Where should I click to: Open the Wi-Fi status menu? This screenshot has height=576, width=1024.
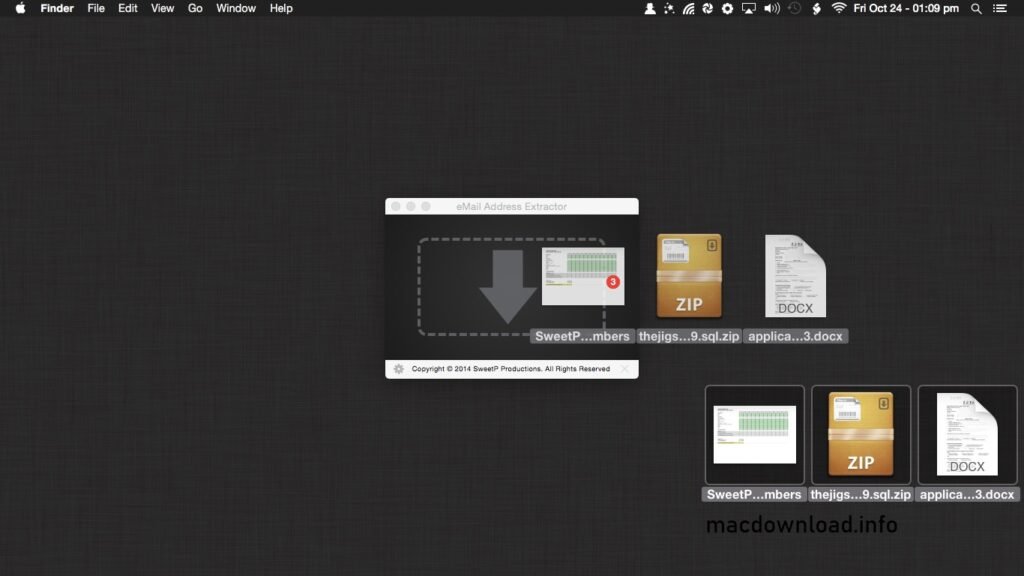click(x=839, y=9)
